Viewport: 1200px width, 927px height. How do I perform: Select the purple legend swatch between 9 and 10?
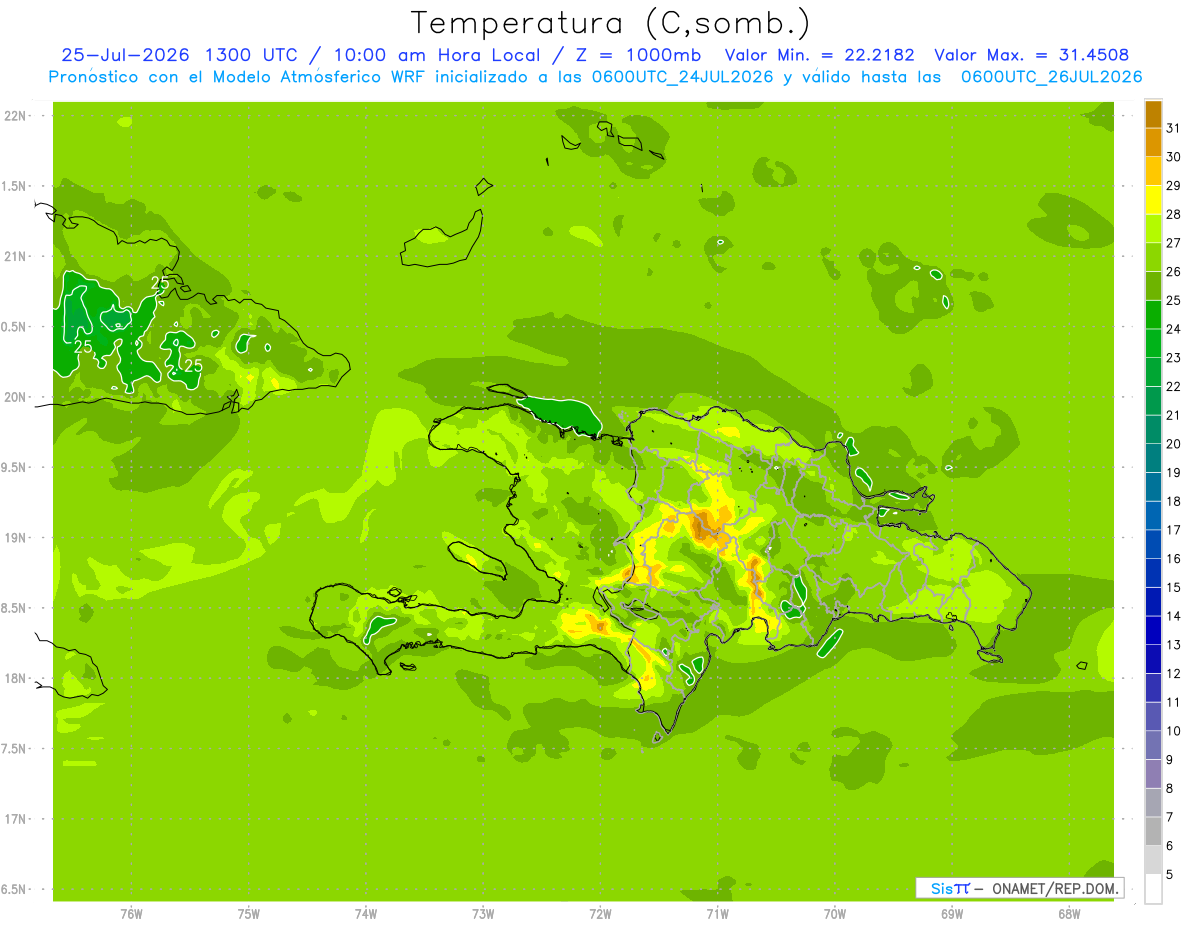pyautogui.click(x=1153, y=746)
